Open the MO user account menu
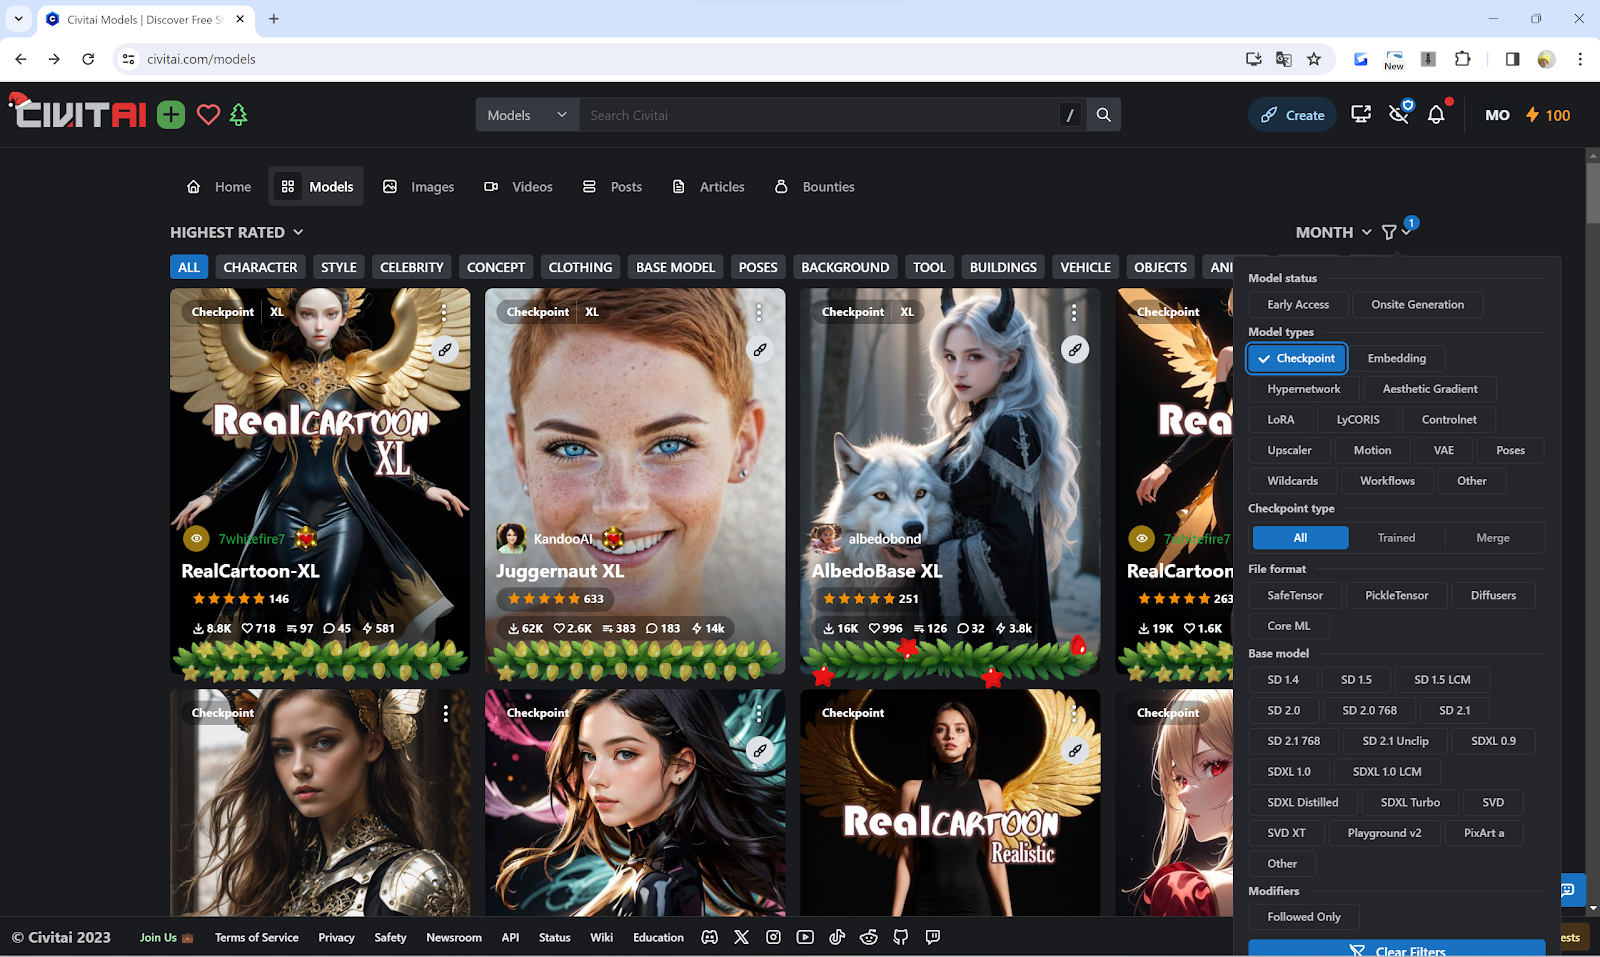The width and height of the screenshot is (1600, 957). point(1497,115)
